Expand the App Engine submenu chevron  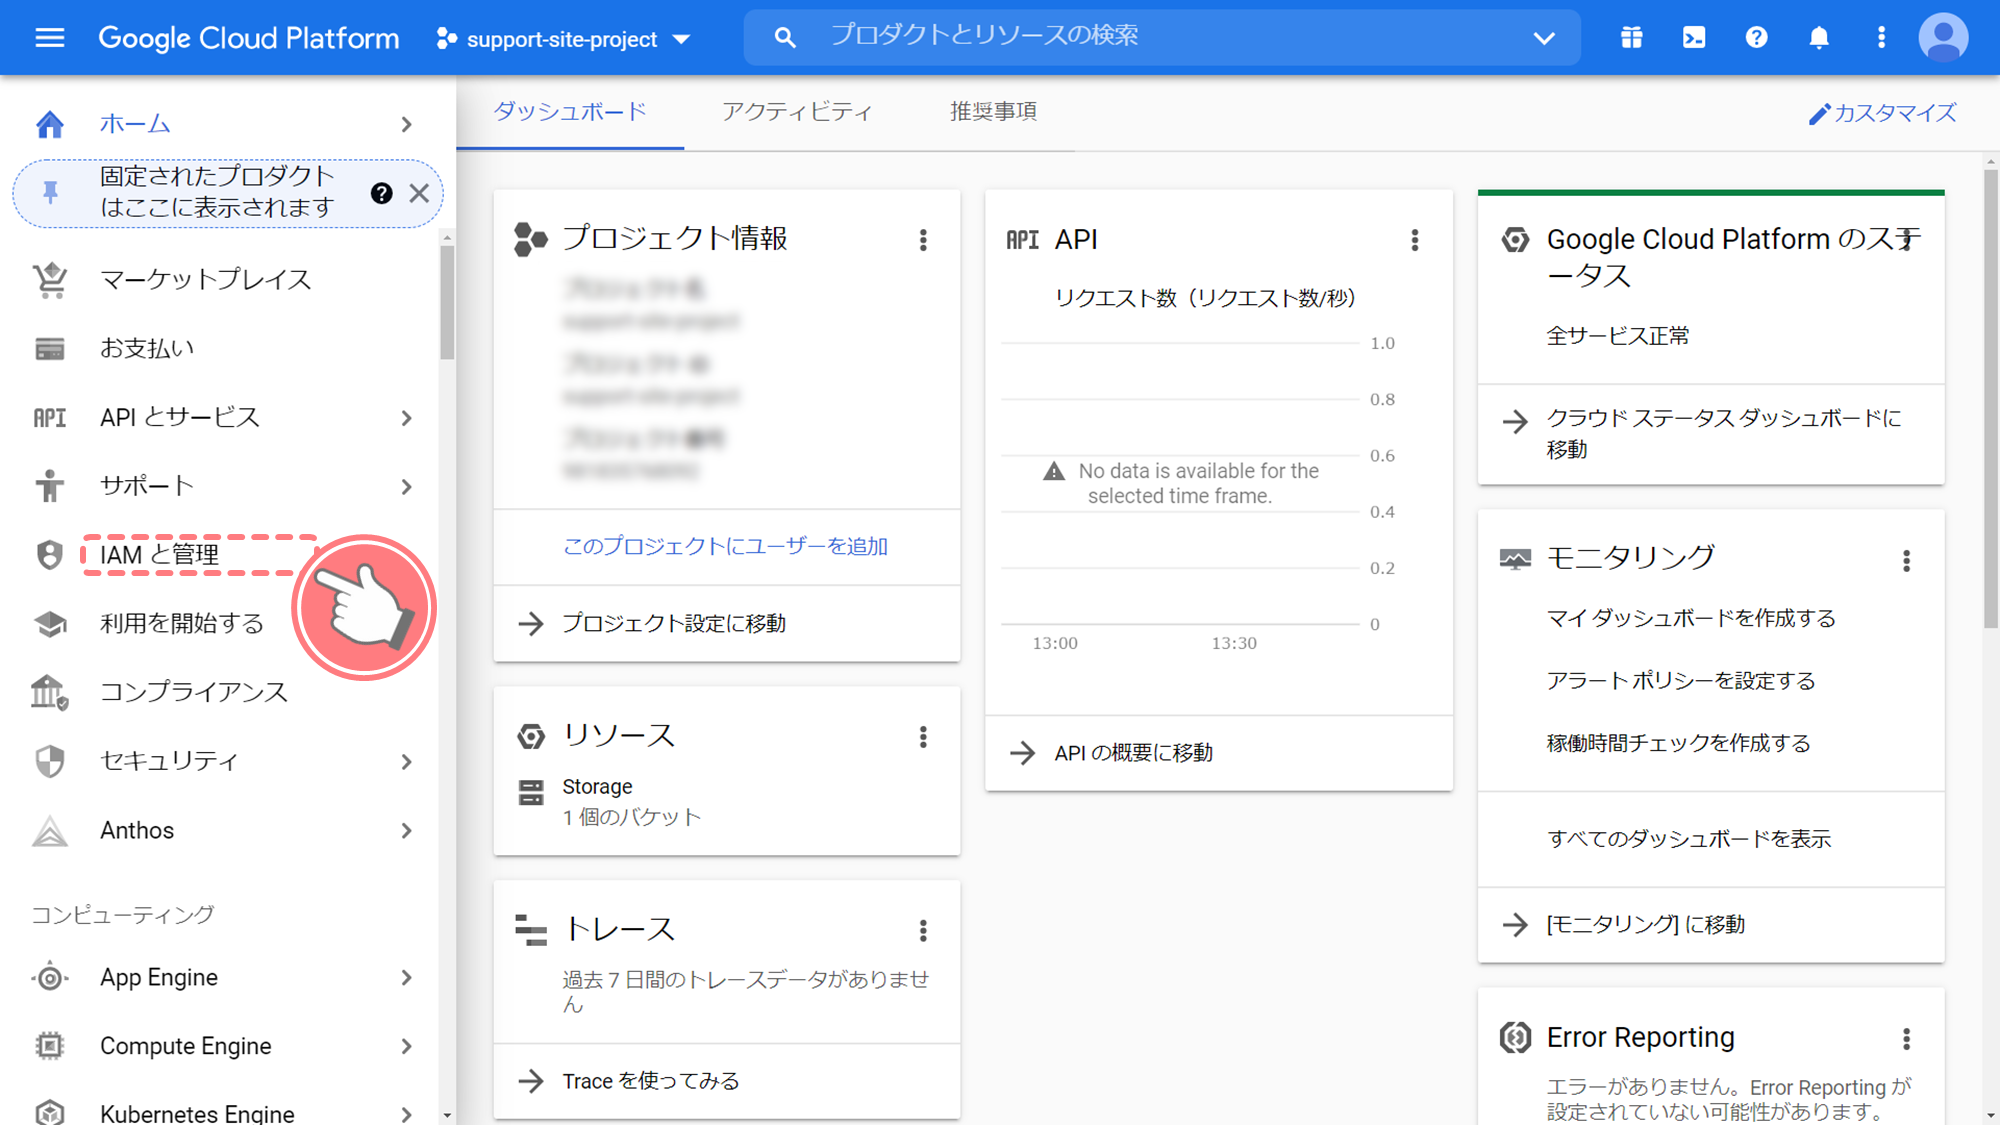[x=406, y=977]
